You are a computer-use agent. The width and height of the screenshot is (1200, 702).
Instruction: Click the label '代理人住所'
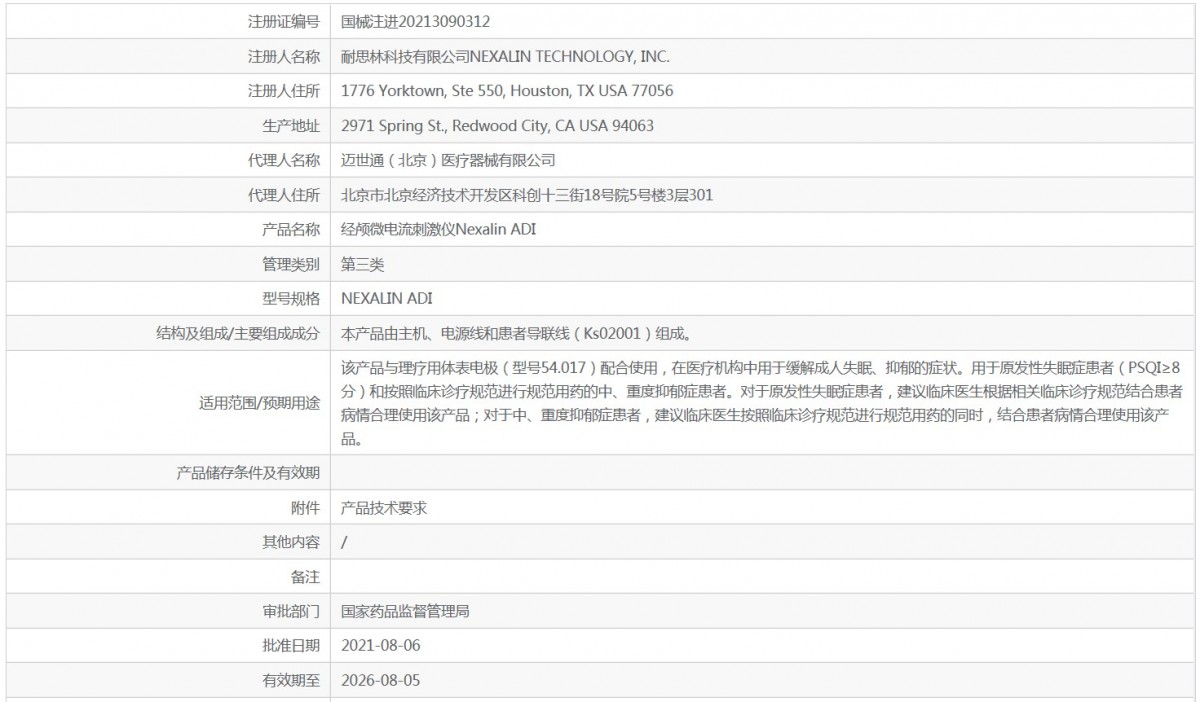284,195
